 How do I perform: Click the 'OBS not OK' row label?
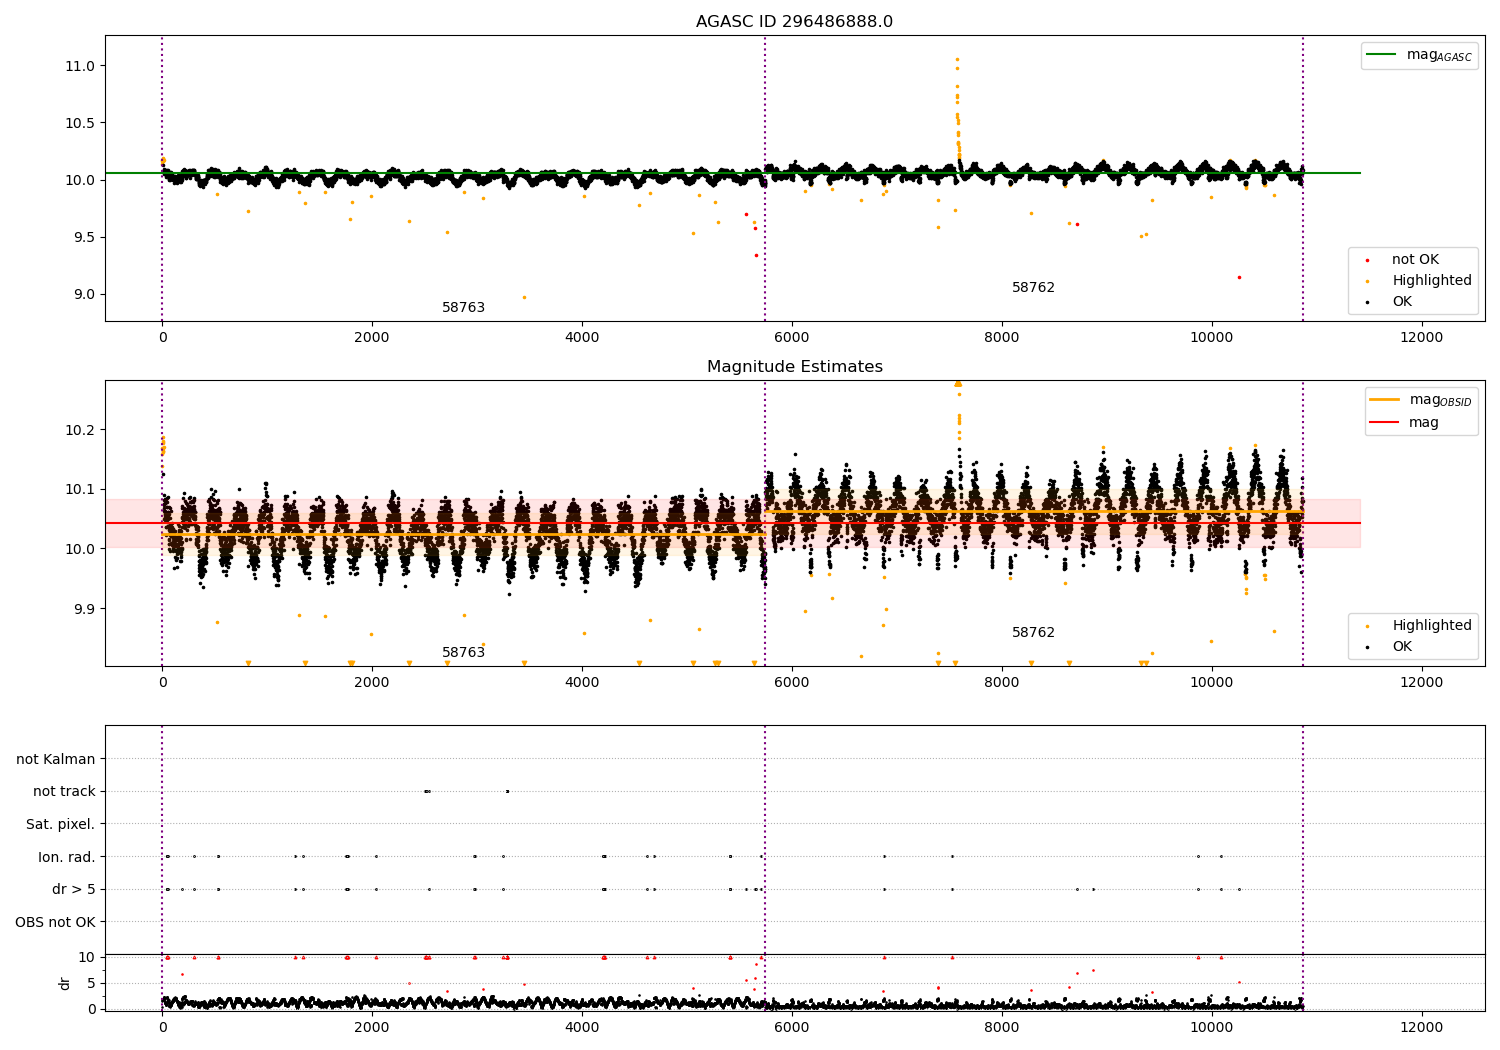pyautogui.click(x=56, y=923)
